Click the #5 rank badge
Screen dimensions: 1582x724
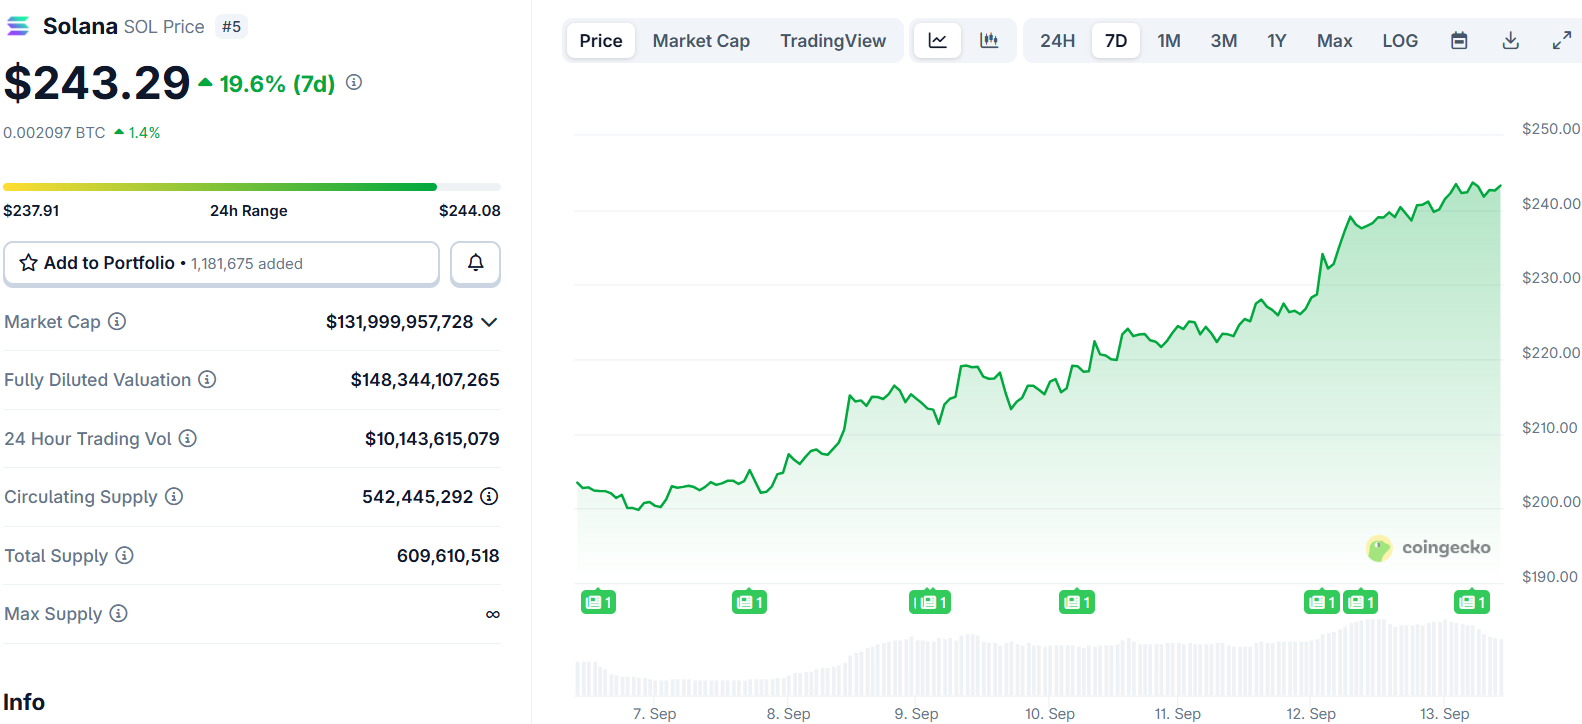point(232,27)
